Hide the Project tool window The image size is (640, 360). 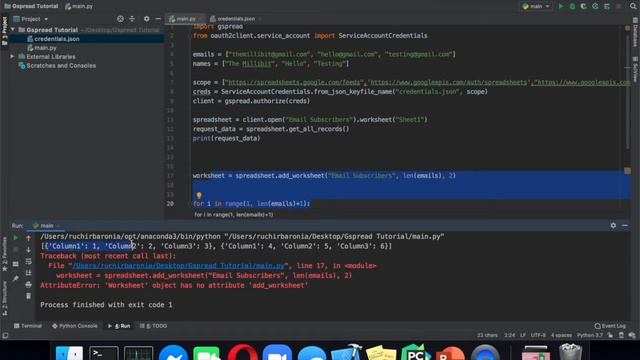click(158, 19)
